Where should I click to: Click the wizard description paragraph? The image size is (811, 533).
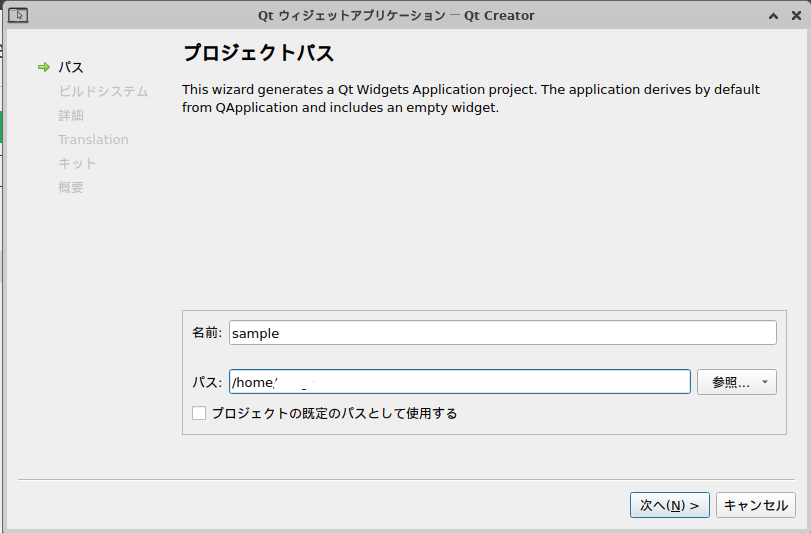(x=471, y=99)
